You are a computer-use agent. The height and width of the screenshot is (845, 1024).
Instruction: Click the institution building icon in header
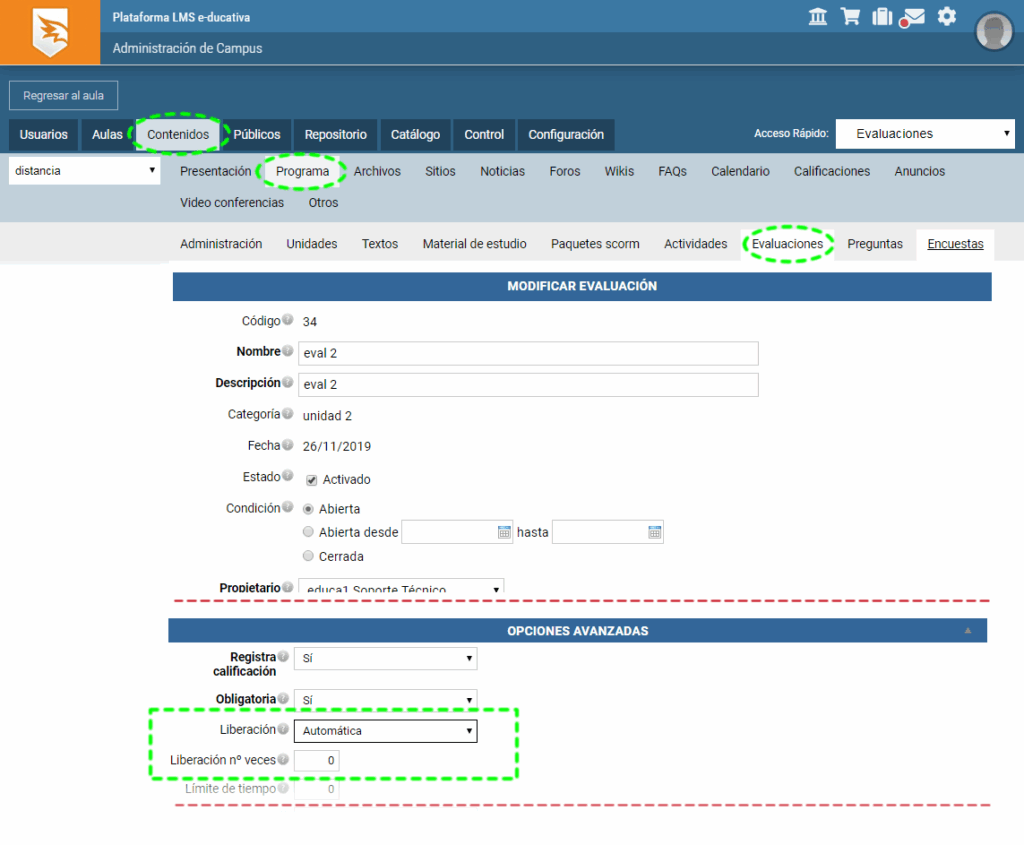818,17
